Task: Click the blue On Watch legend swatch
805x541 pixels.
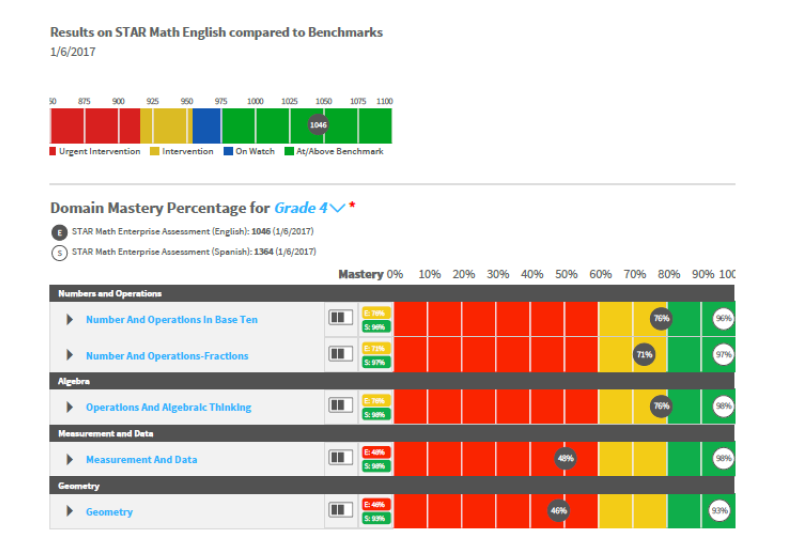Action: click(x=228, y=151)
